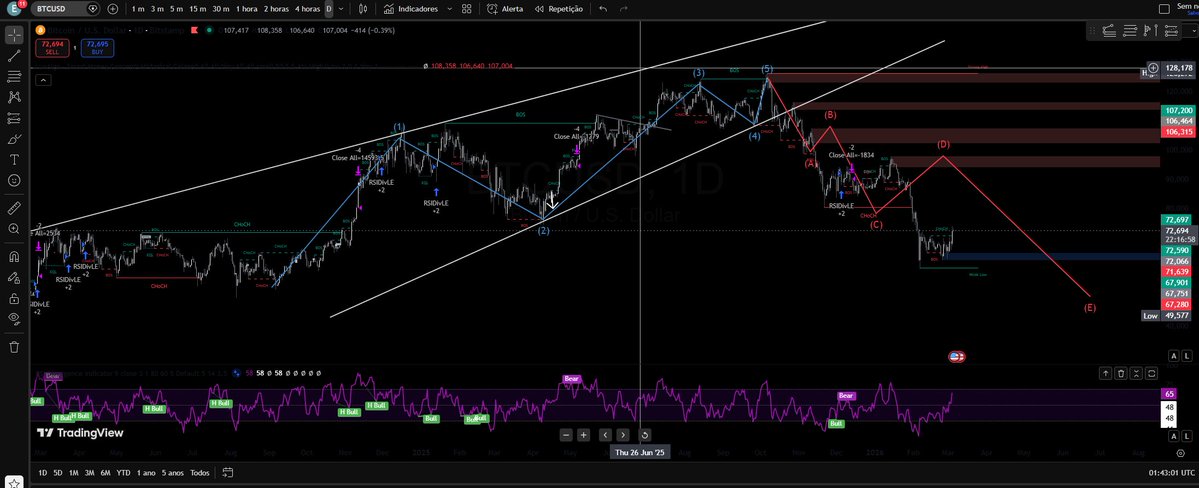Open the Indicadores panel
Viewport: 1199px width, 488px height.
411,8
